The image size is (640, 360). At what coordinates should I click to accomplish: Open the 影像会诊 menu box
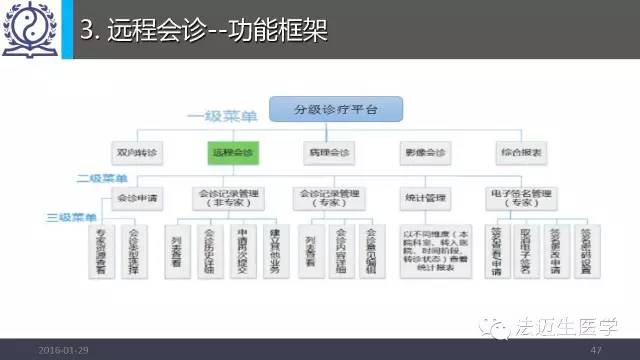pyautogui.click(x=425, y=153)
